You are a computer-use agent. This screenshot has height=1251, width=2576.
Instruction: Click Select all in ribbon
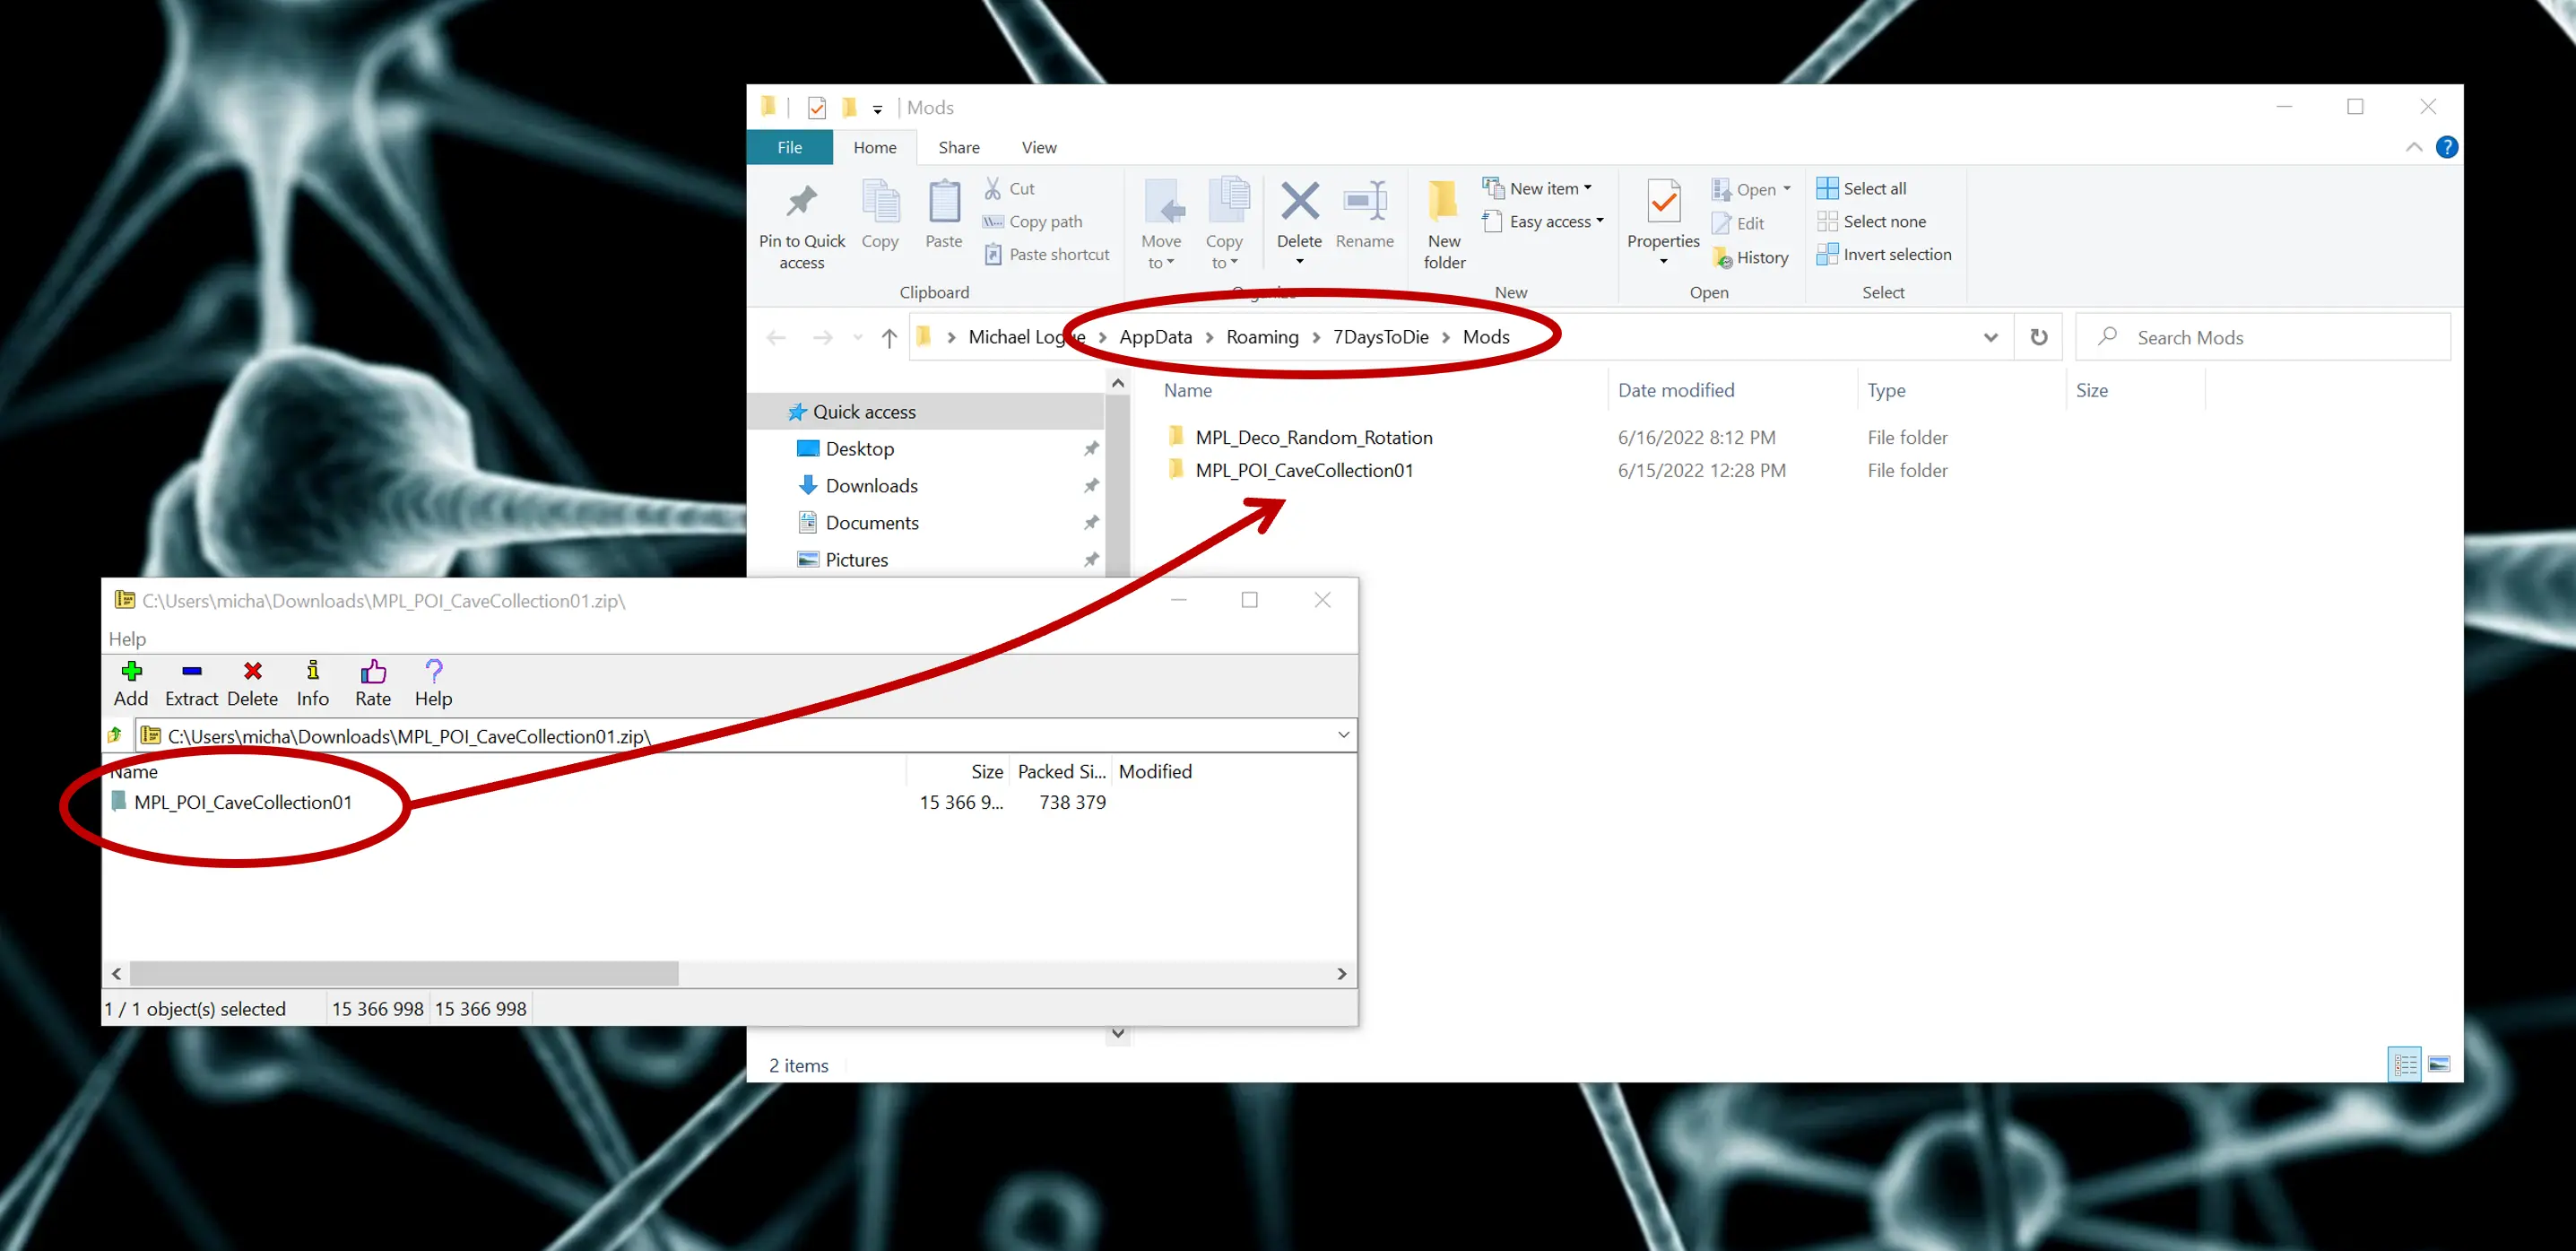(1861, 188)
